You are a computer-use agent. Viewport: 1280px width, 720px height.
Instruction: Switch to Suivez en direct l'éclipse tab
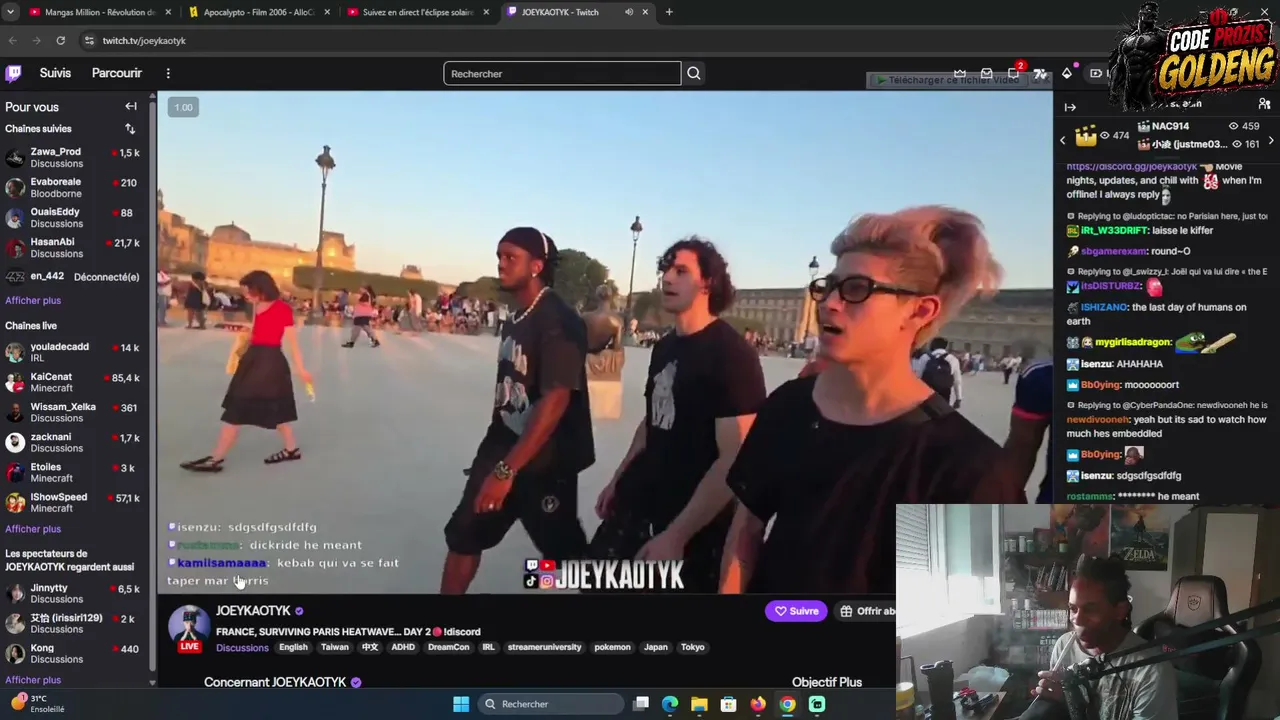(x=417, y=12)
